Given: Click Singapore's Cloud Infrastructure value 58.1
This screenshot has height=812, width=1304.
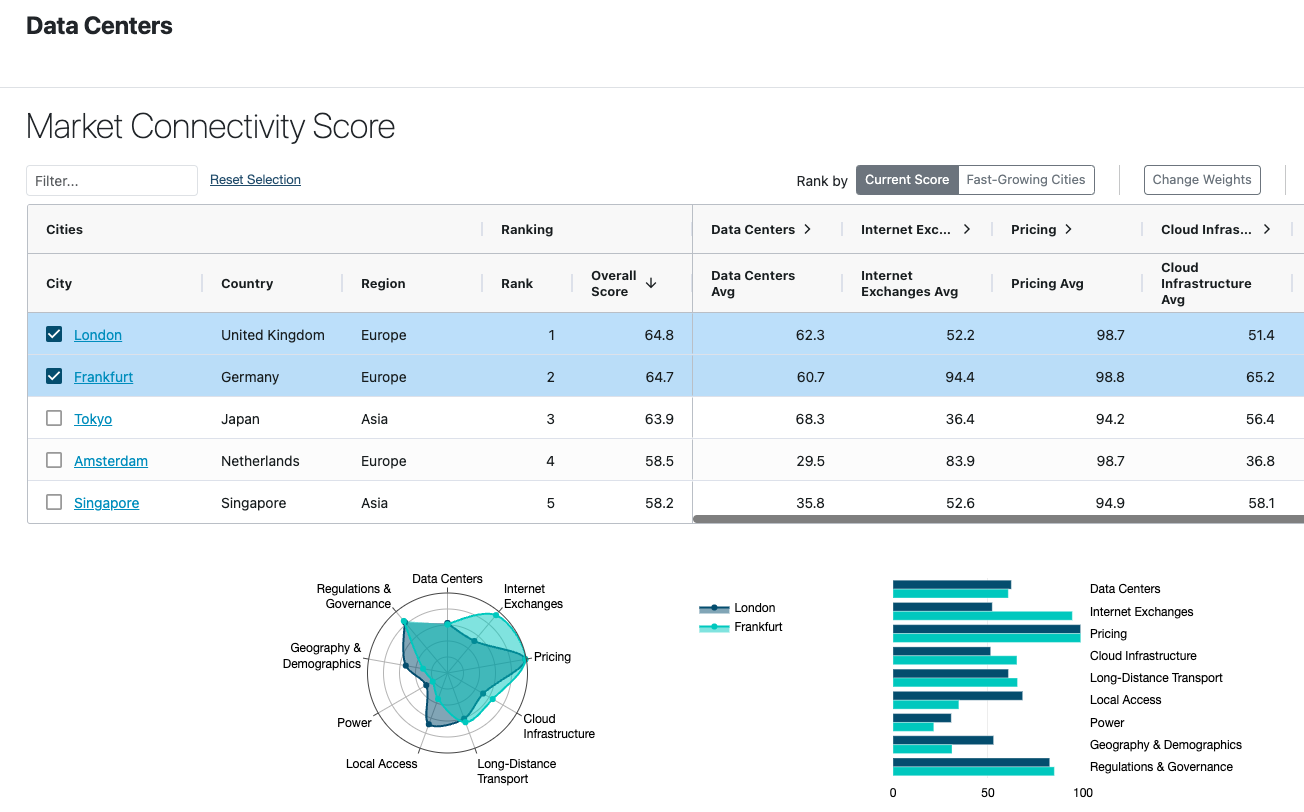Looking at the screenshot, I should 1261,503.
